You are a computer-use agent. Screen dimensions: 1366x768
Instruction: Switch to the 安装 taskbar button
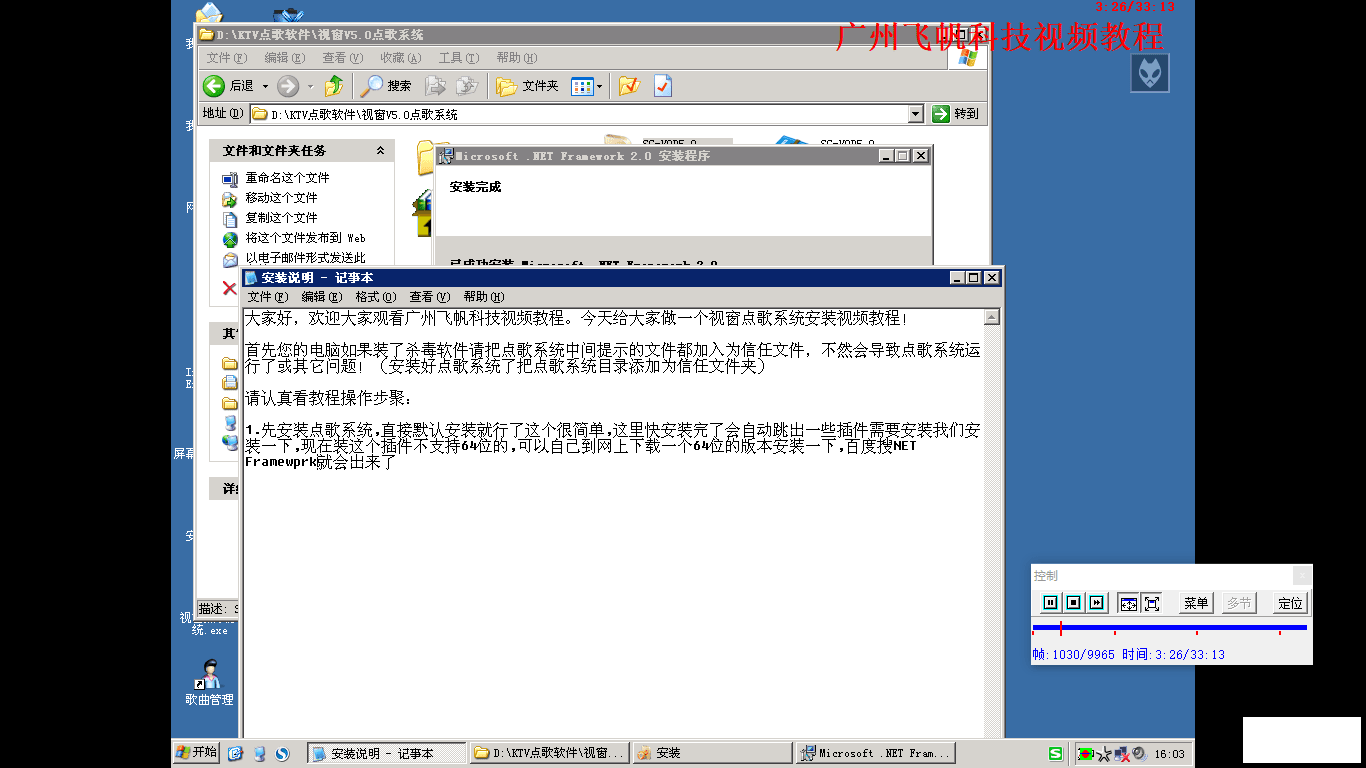pos(712,753)
